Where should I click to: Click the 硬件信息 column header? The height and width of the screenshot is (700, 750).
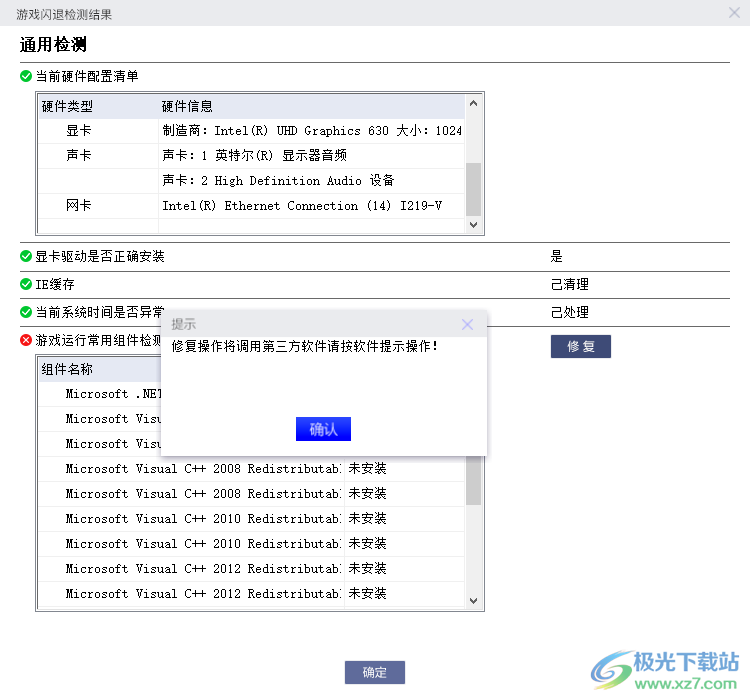(187, 106)
